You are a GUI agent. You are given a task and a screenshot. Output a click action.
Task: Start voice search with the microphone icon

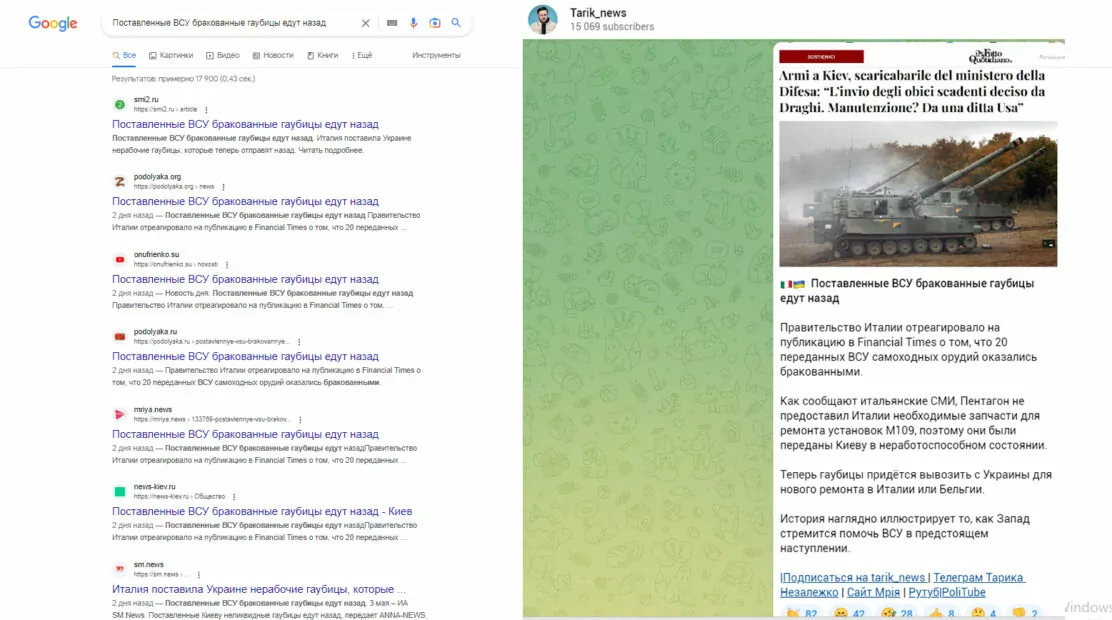pyautogui.click(x=413, y=23)
